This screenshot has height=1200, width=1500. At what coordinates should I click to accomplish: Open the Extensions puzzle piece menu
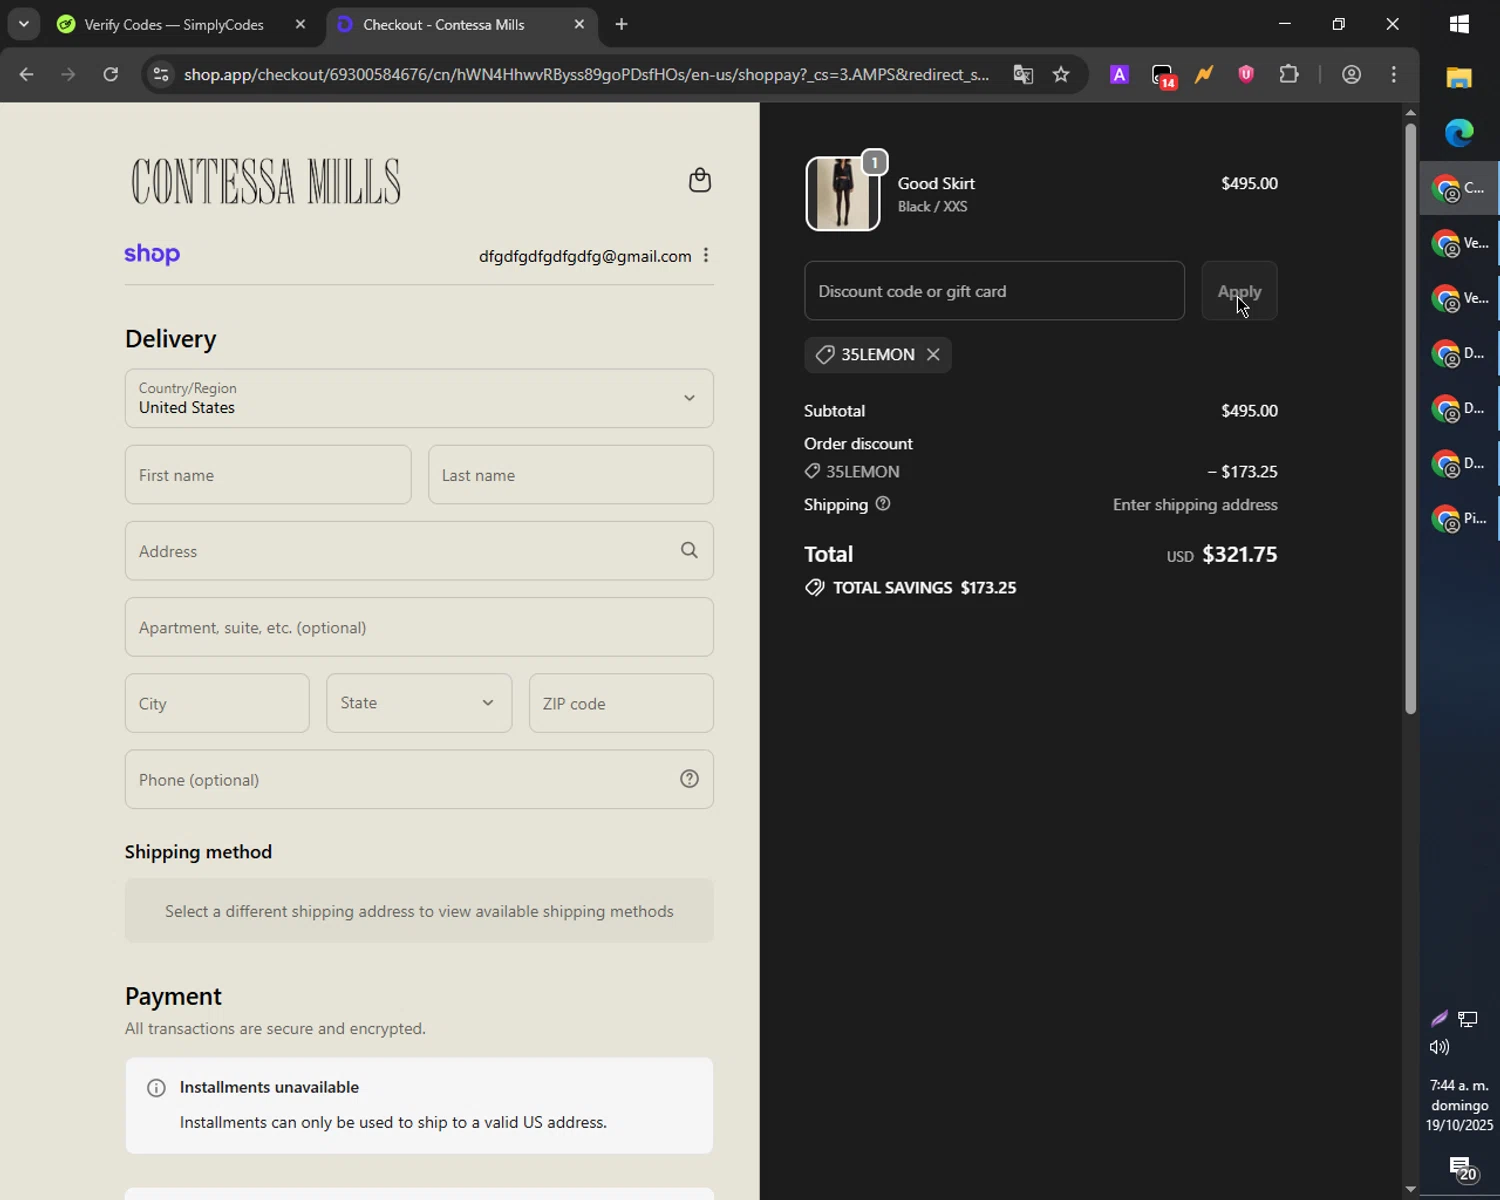(1289, 74)
